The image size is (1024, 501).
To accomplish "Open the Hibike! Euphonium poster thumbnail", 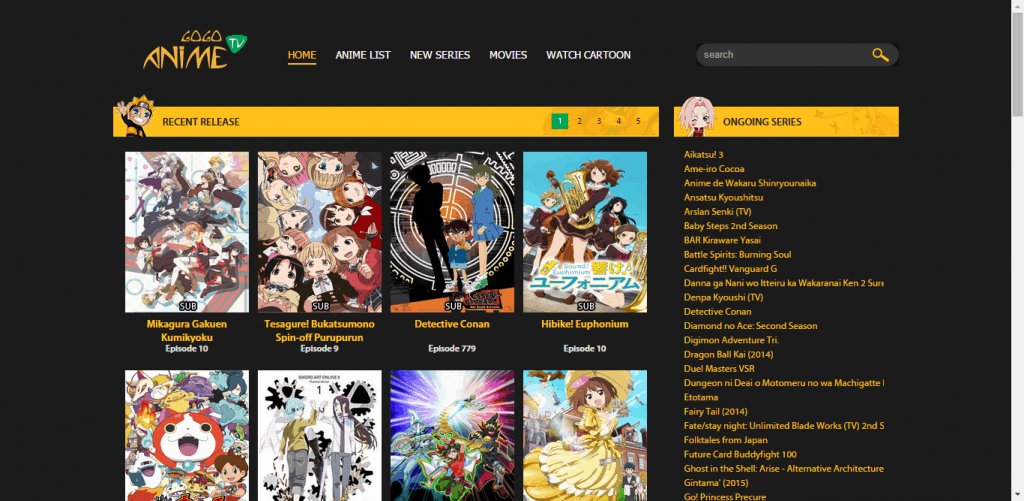I will click(x=585, y=232).
